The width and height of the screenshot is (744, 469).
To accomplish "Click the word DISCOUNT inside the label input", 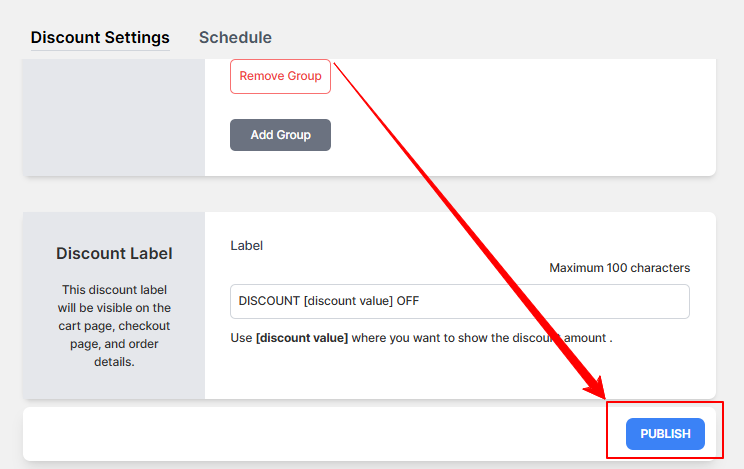I will point(269,301).
